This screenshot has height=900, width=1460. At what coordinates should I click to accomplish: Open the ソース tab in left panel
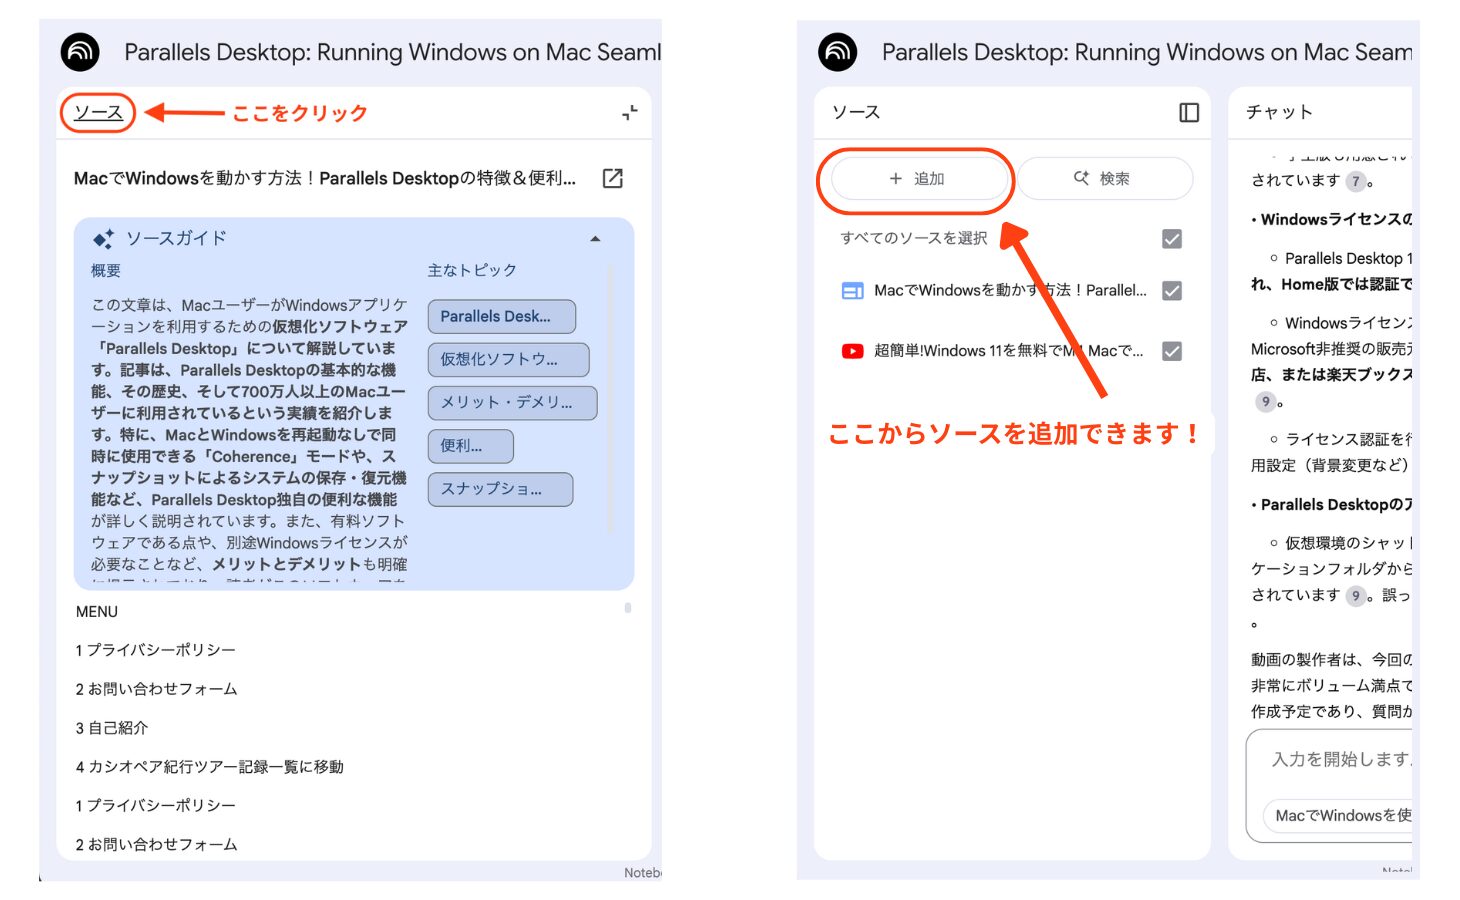click(98, 113)
